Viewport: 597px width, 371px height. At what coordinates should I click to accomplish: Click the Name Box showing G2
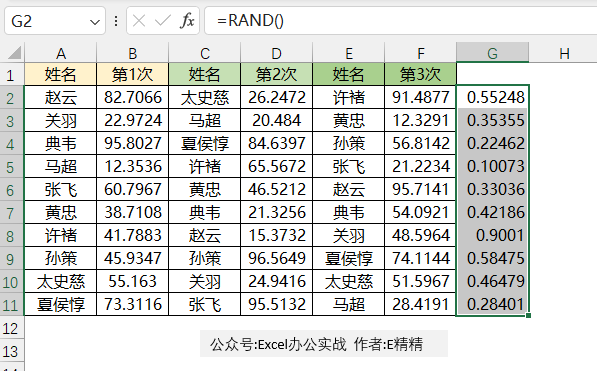coord(55,21)
